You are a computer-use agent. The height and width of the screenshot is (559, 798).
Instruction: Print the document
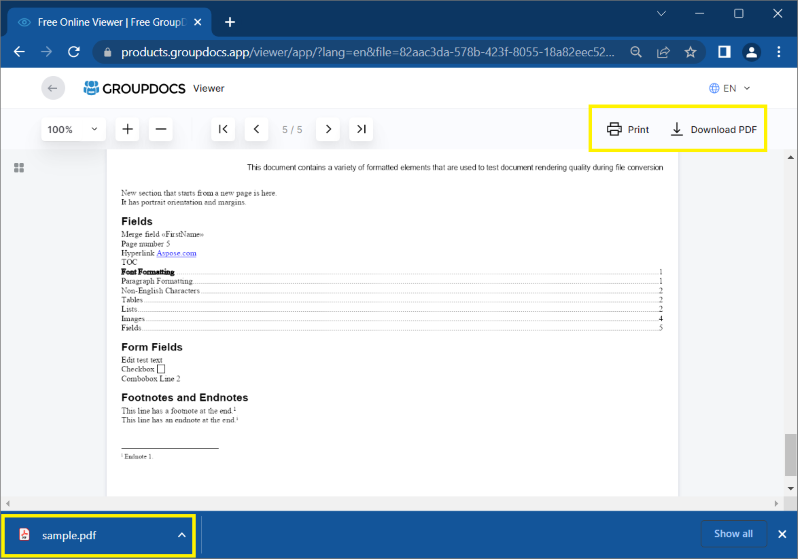[628, 129]
